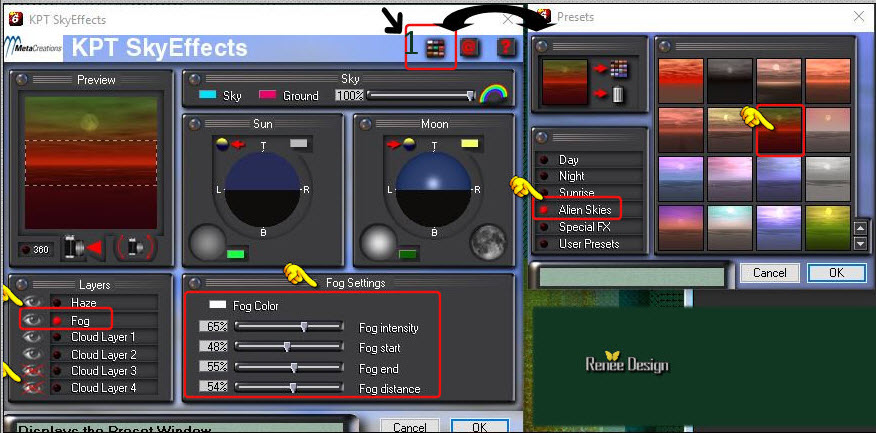Select the Haze layer
Viewport: 876px width, 433px height.
pyautogui.click(x=104, y=302)
